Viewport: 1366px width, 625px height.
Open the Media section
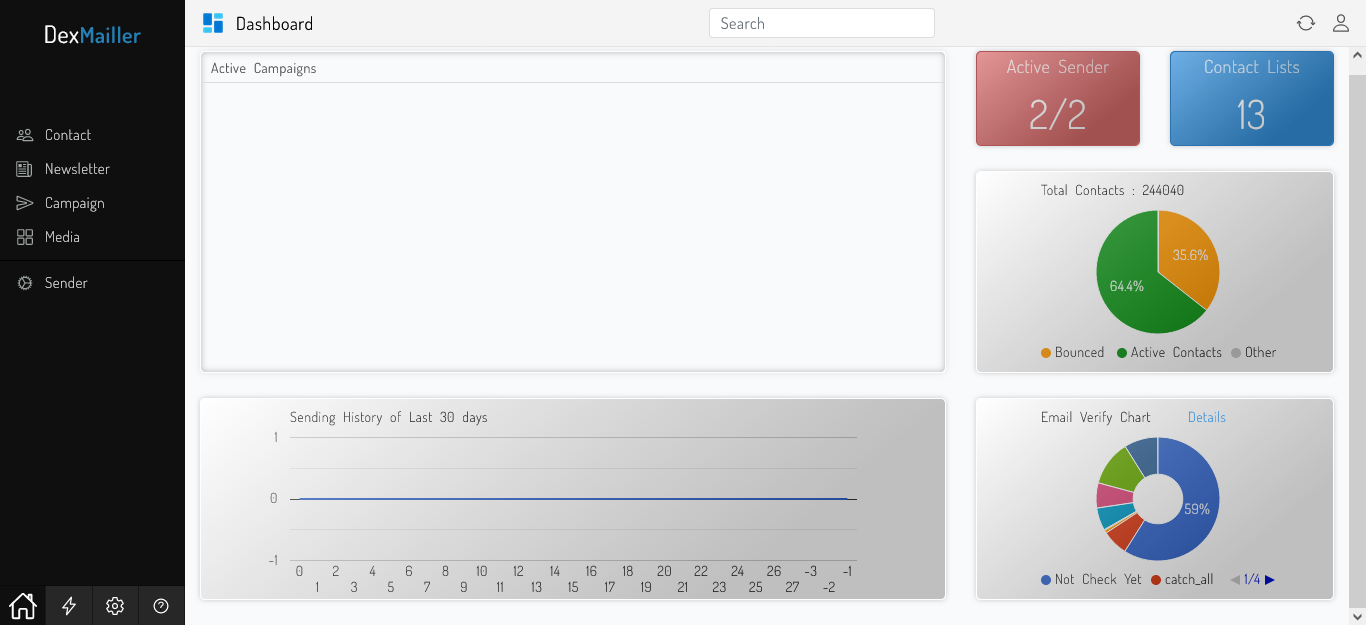pos(62,237)
